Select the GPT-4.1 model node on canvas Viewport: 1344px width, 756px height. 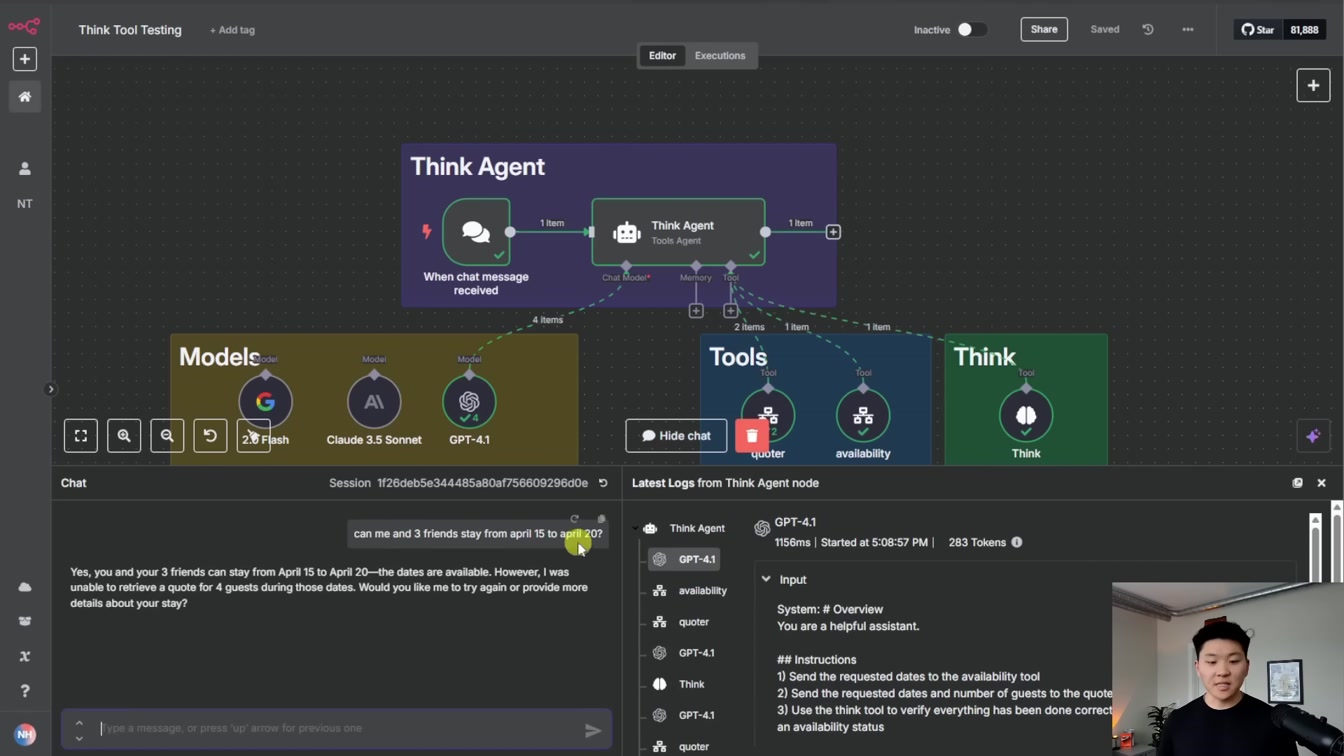[x=469, y=402]
